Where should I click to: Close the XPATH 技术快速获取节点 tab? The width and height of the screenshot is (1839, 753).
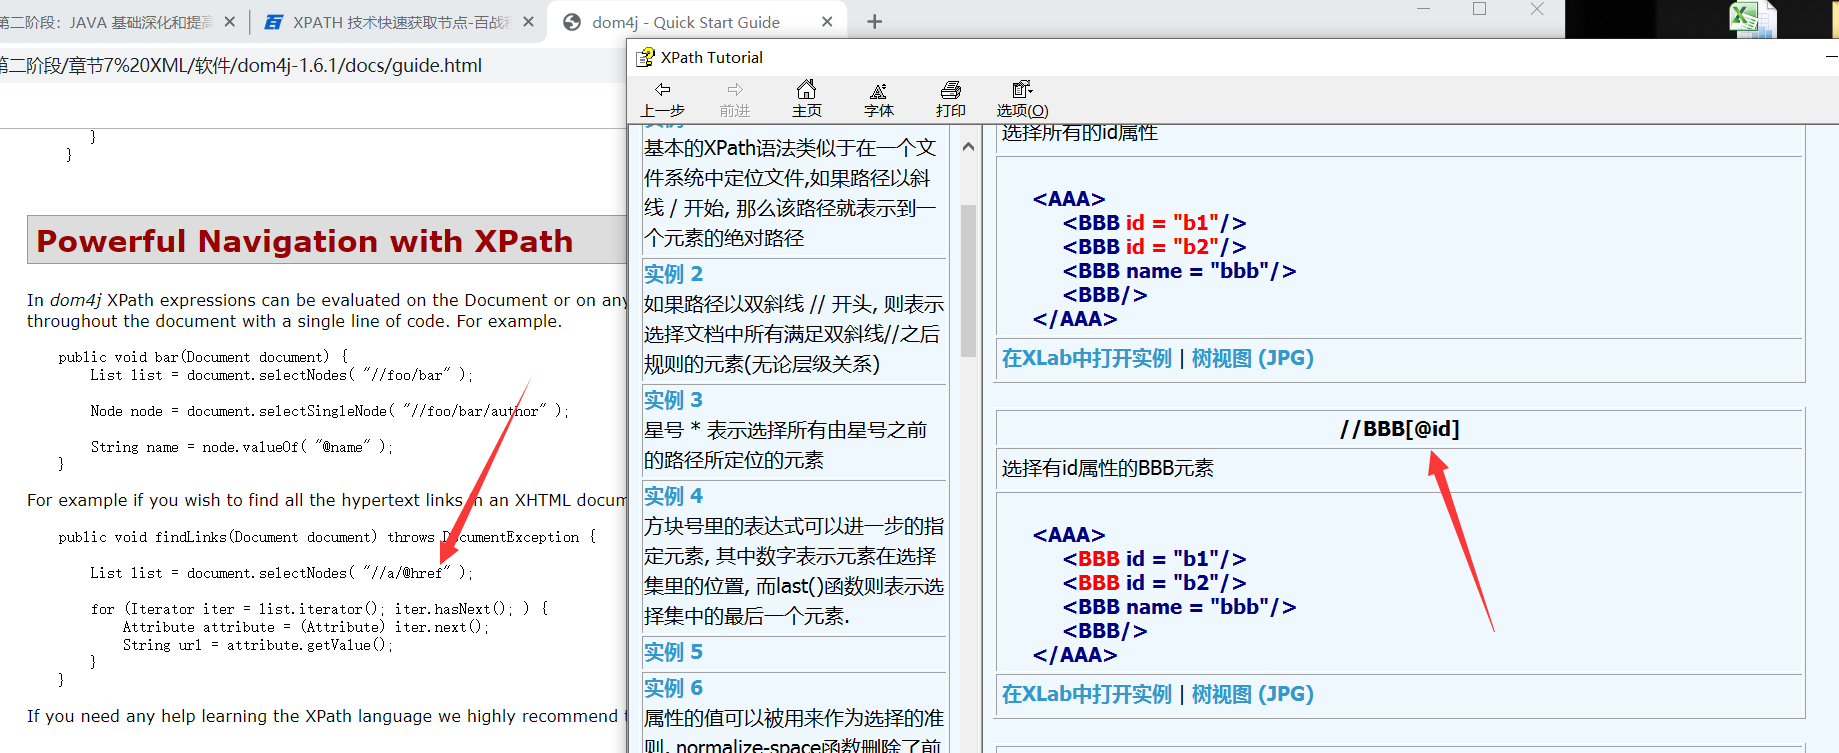click(x=529, y=22)
